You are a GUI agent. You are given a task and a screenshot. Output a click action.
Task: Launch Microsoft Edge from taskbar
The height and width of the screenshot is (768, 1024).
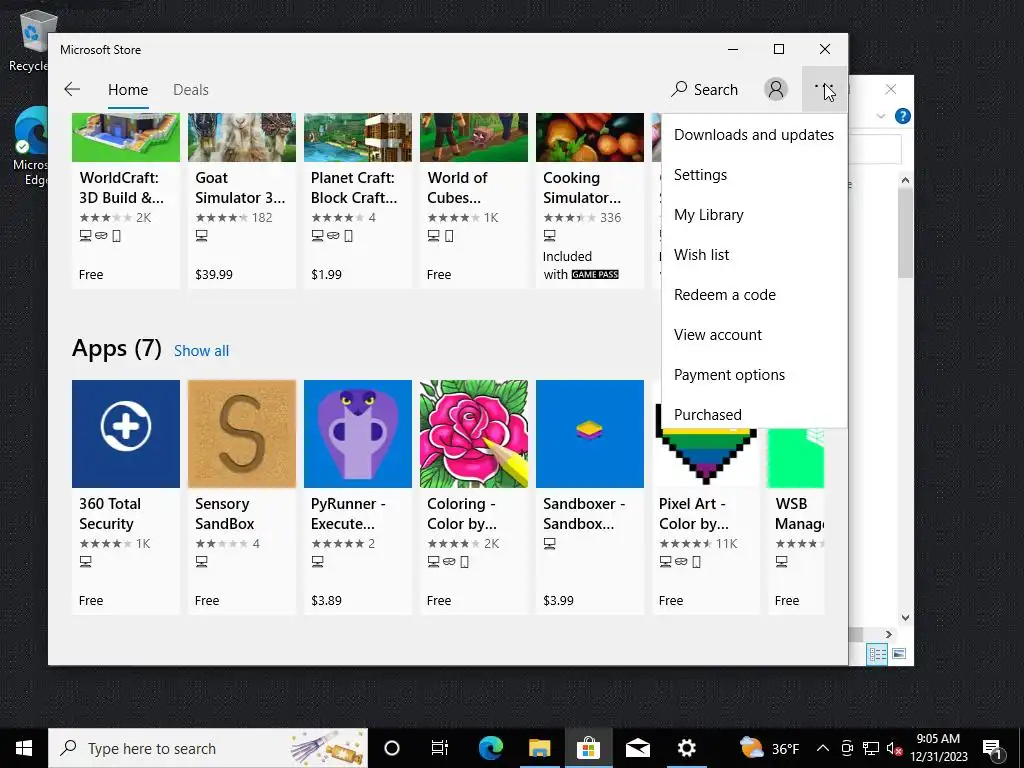coord(490,748)
